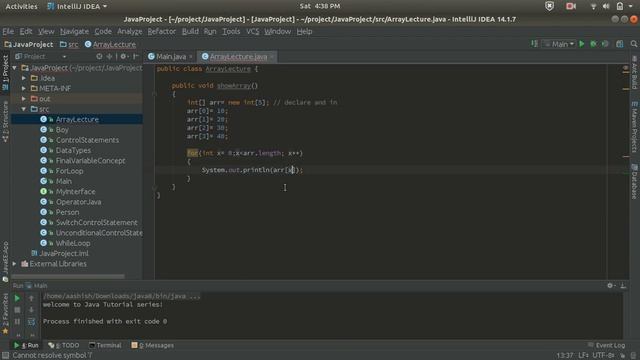The height and width of the screenshot is (360, 640).
Task: Select the WhileLoop class in the tree
Action: (73, 243)
